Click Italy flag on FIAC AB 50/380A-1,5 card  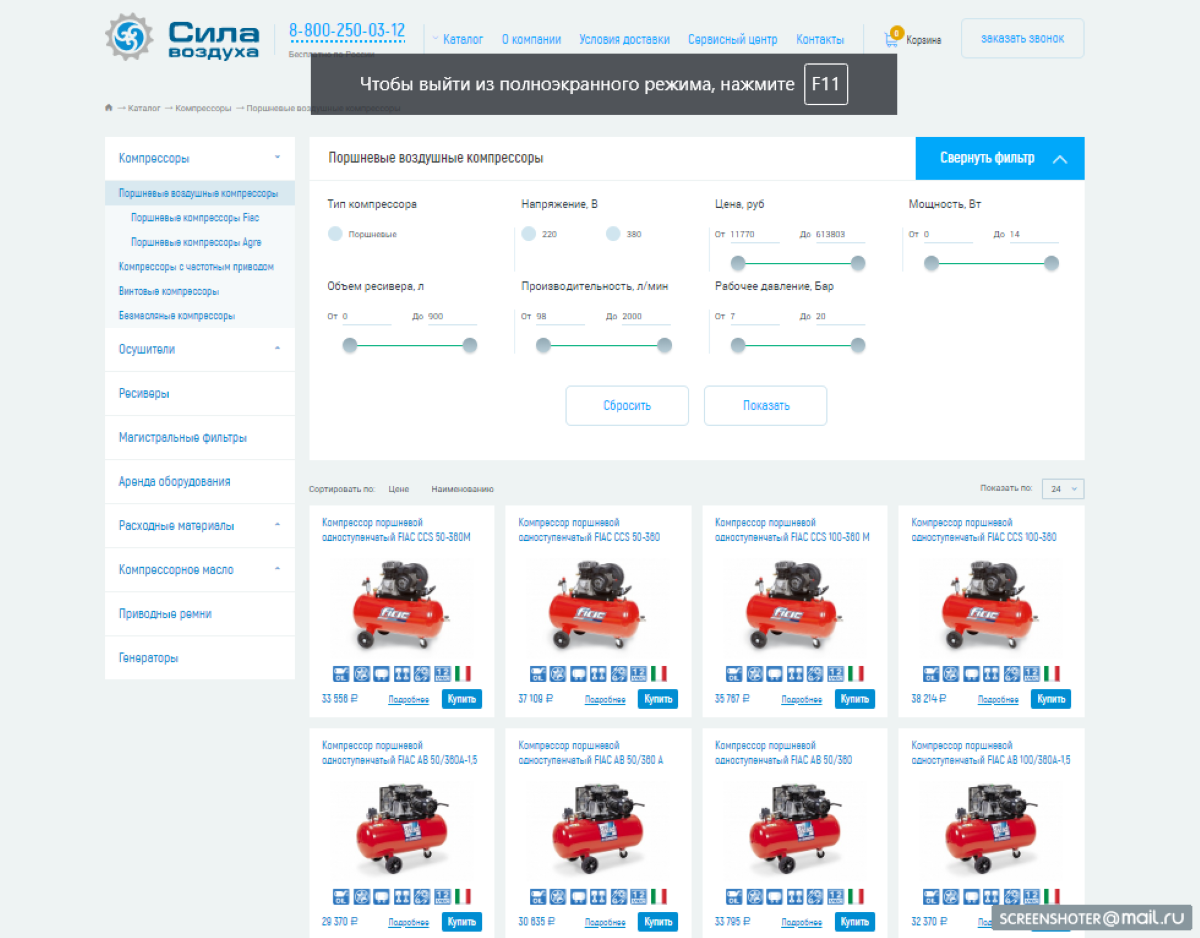click(x=463, y=897)
